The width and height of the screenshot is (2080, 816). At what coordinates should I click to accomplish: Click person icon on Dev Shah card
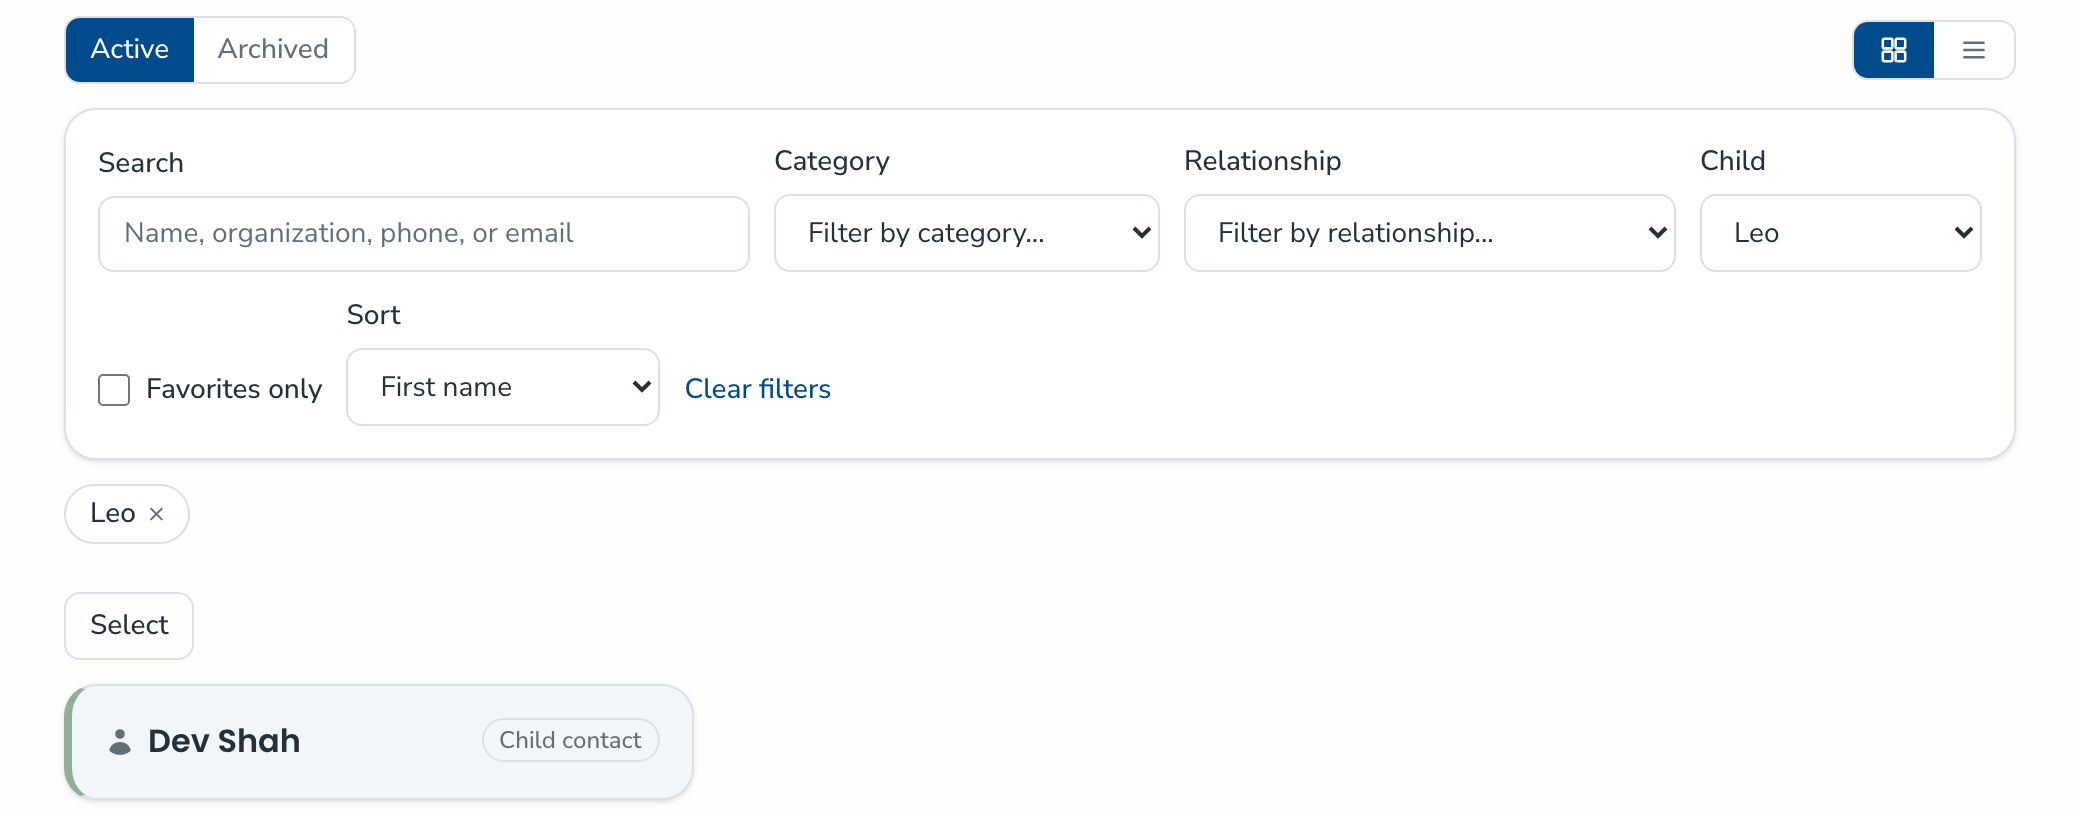tap(120, 741)
